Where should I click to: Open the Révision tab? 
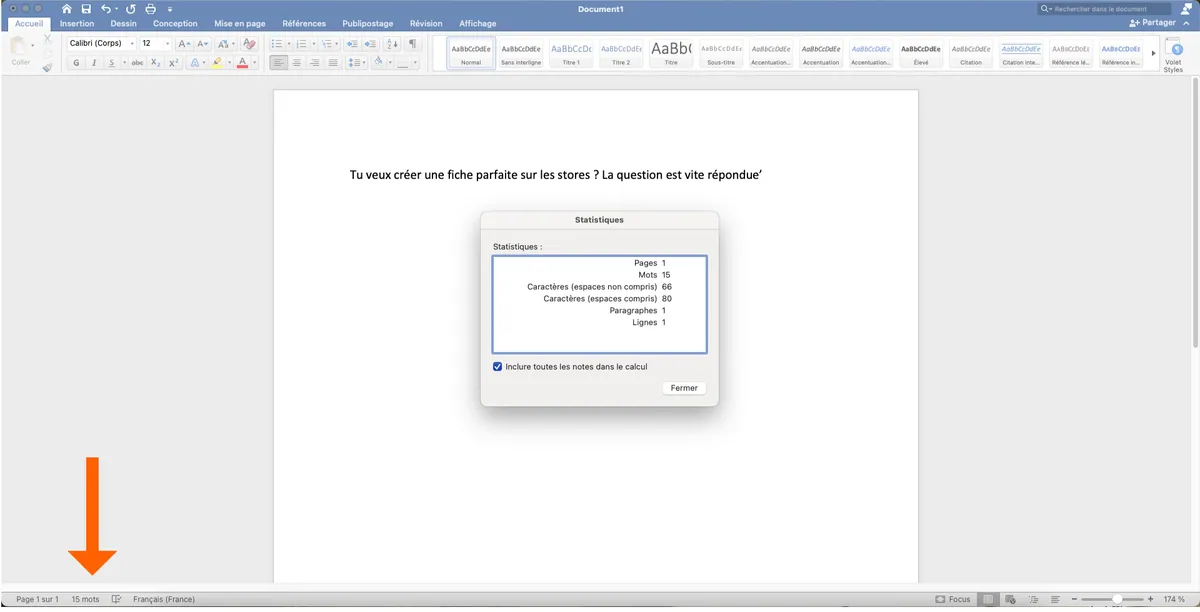(x=426, y=23)
